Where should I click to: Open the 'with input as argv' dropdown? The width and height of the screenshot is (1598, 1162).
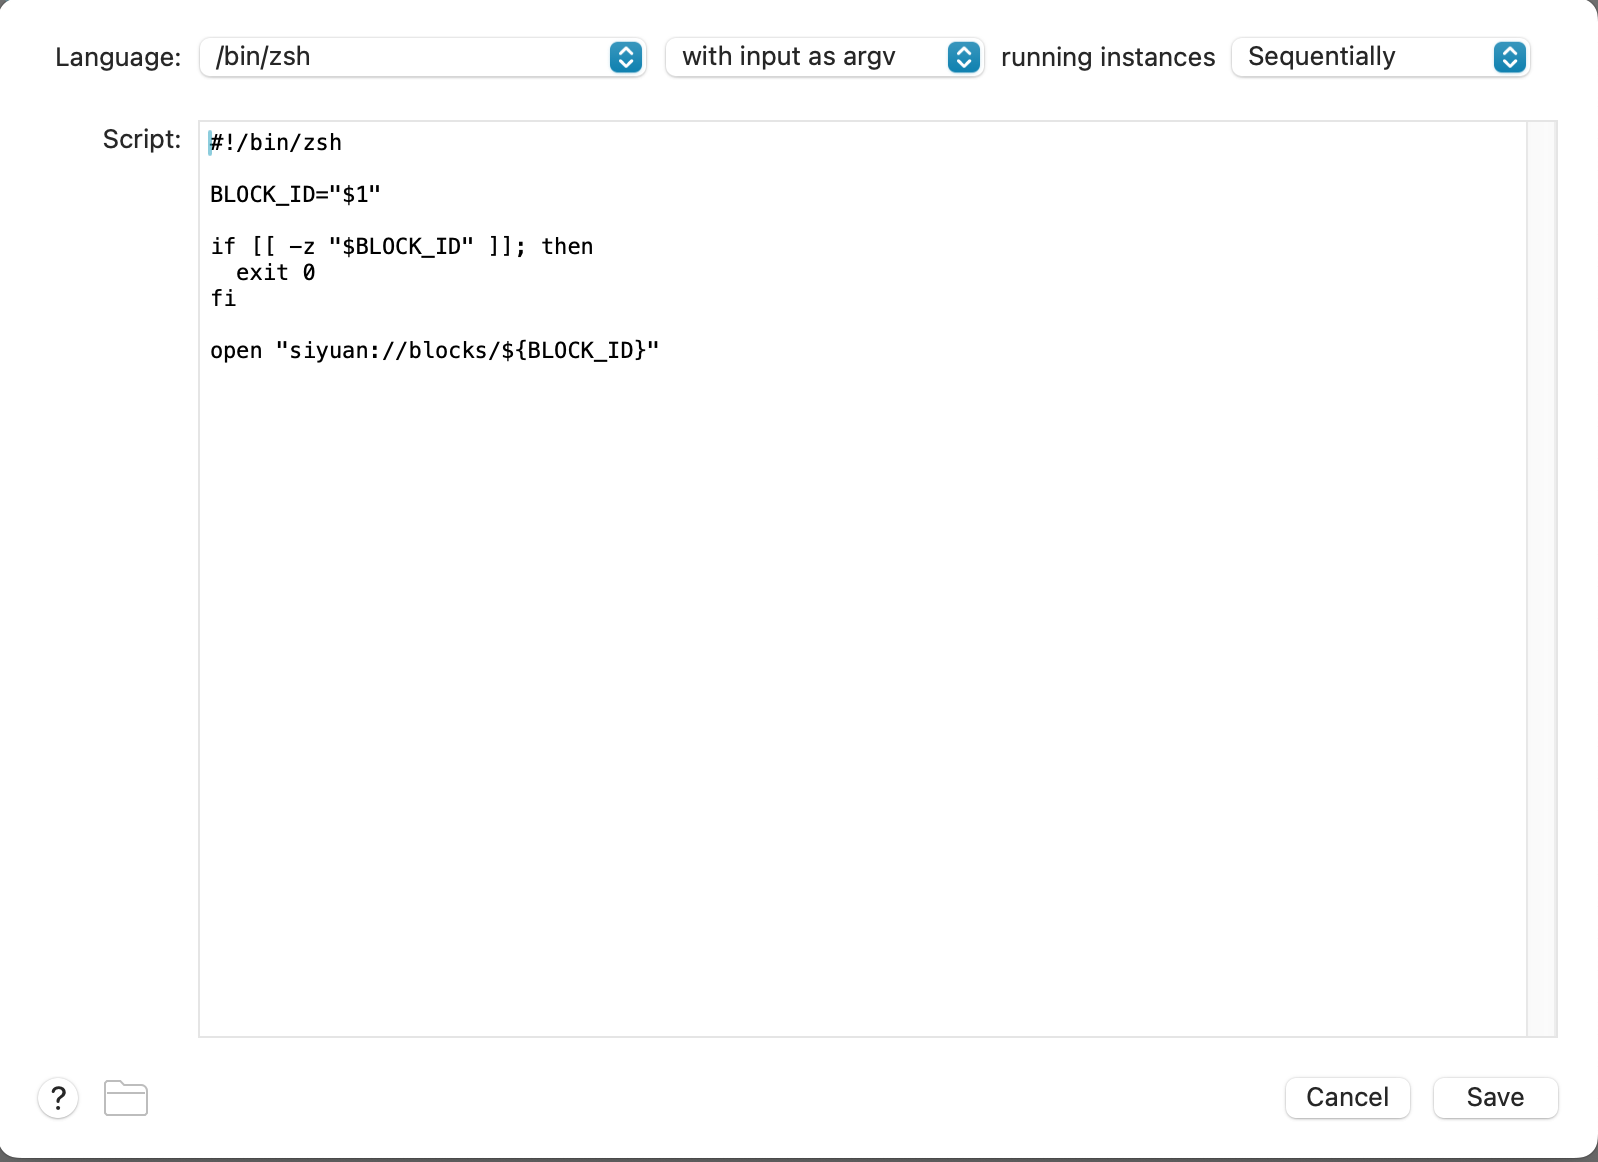click(825, 57)
